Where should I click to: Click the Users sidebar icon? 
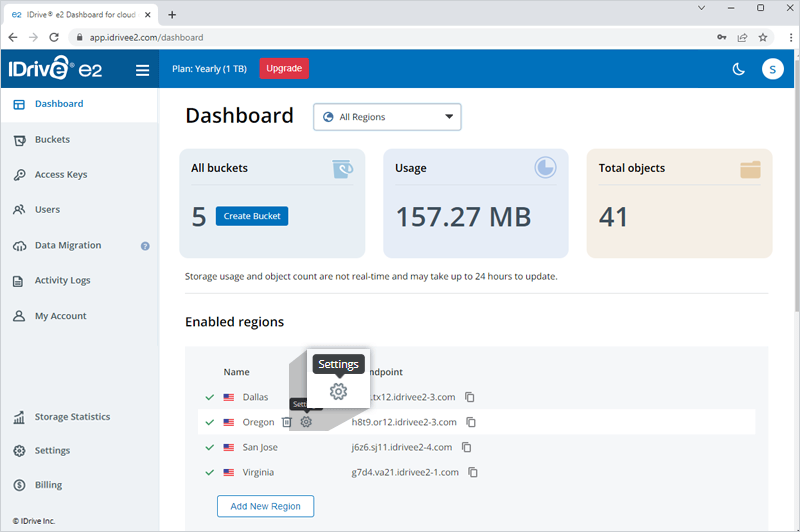click(x=19, y=210)
